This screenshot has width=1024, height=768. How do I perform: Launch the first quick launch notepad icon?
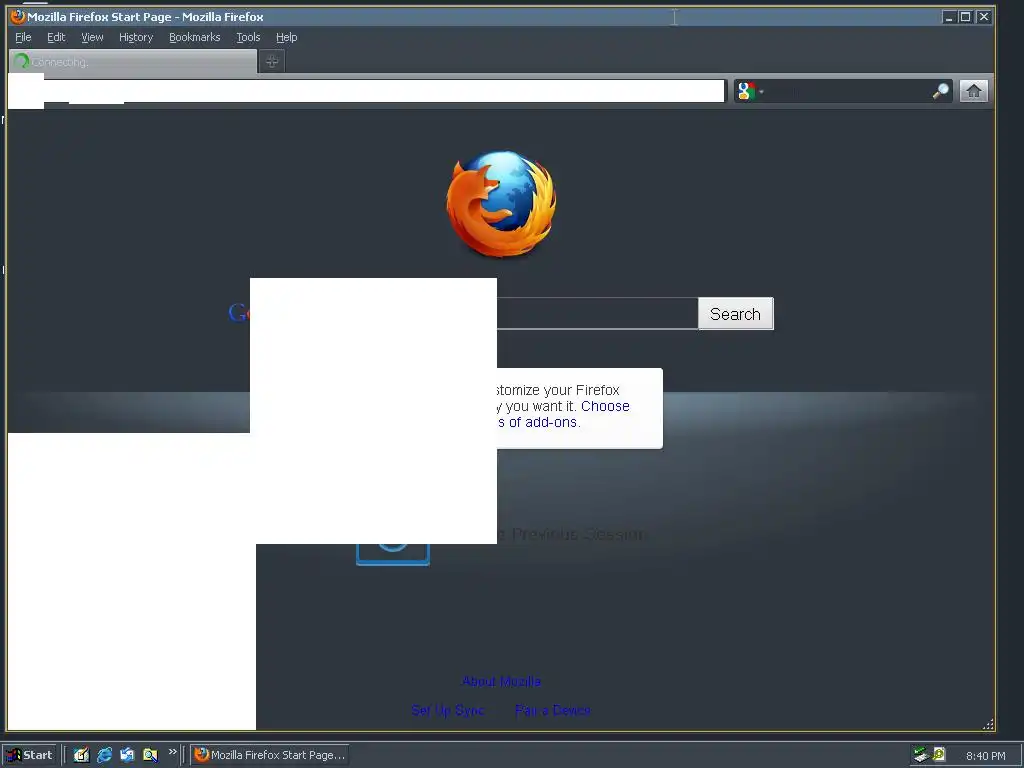(81, 755)
